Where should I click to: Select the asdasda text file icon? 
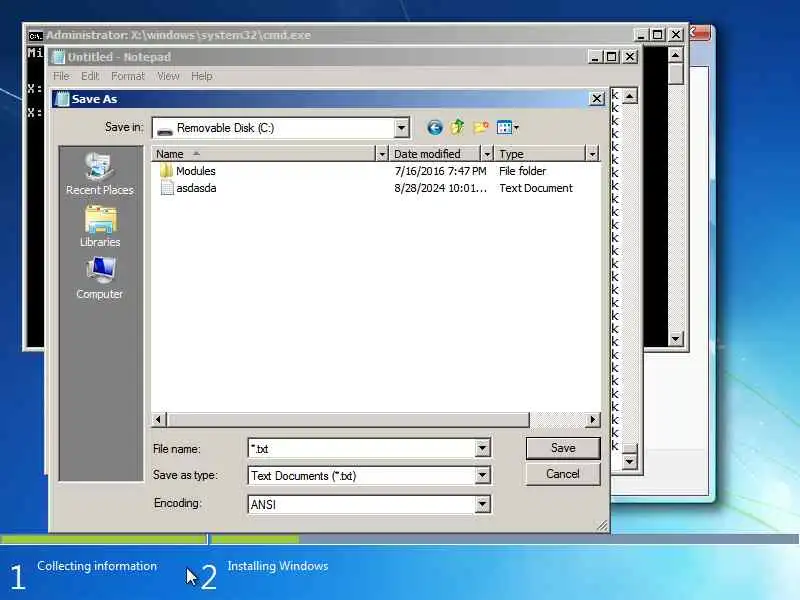pyautogui.click(x=167, y=188)
